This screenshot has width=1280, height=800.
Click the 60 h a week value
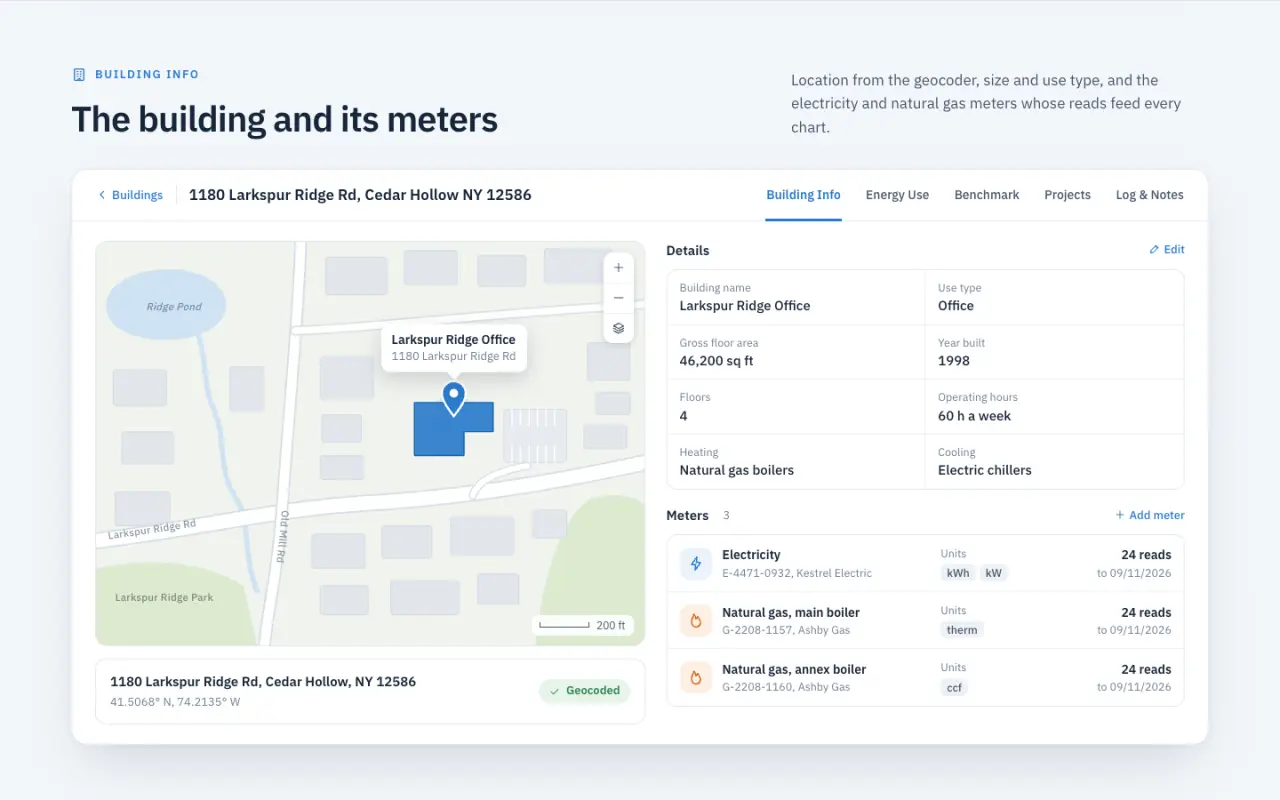974,416
